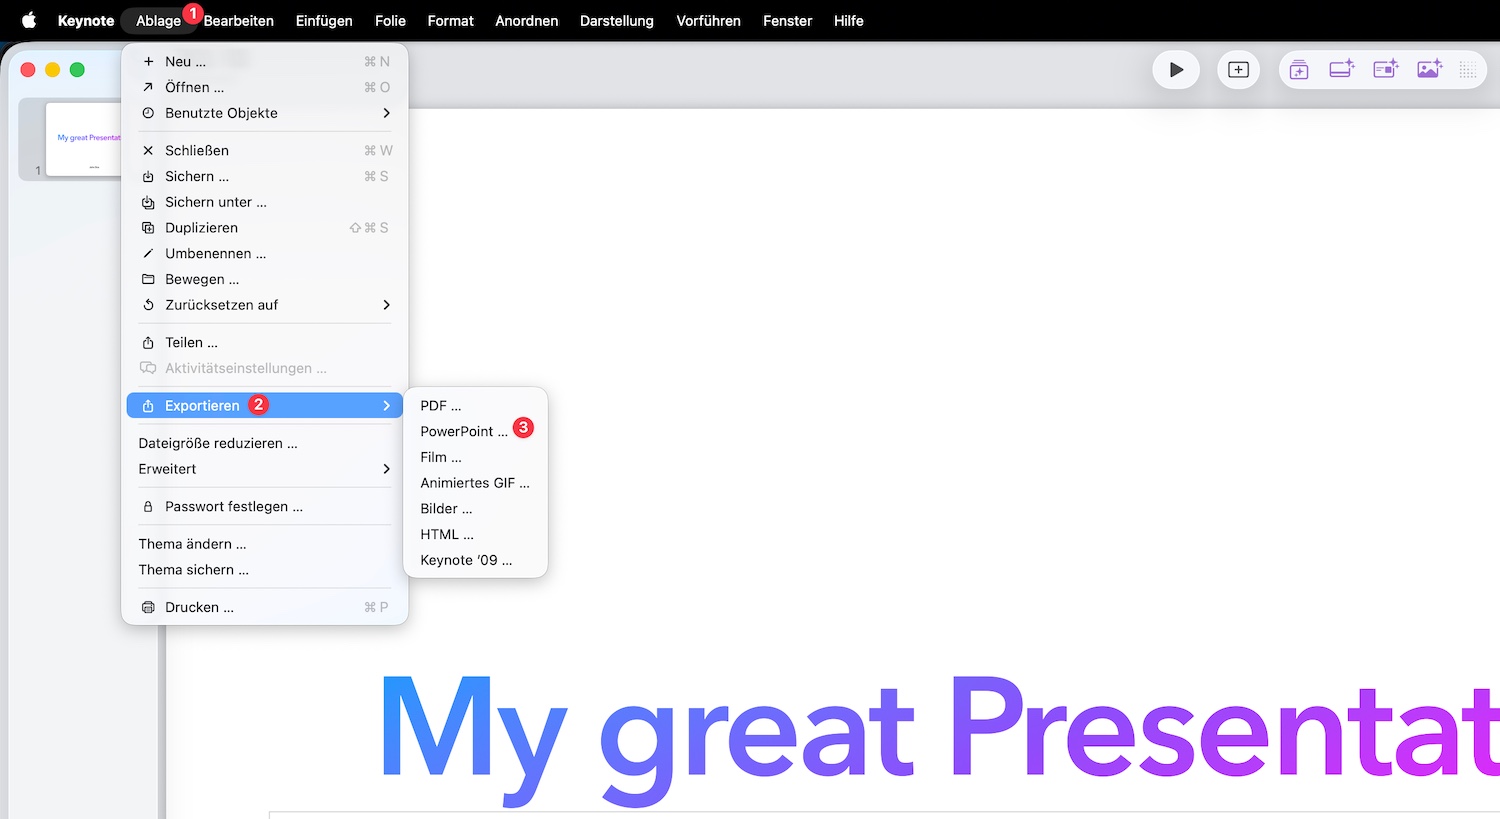Choose Umbenennen … entry
1500x819 pixels.
[265, 254]
